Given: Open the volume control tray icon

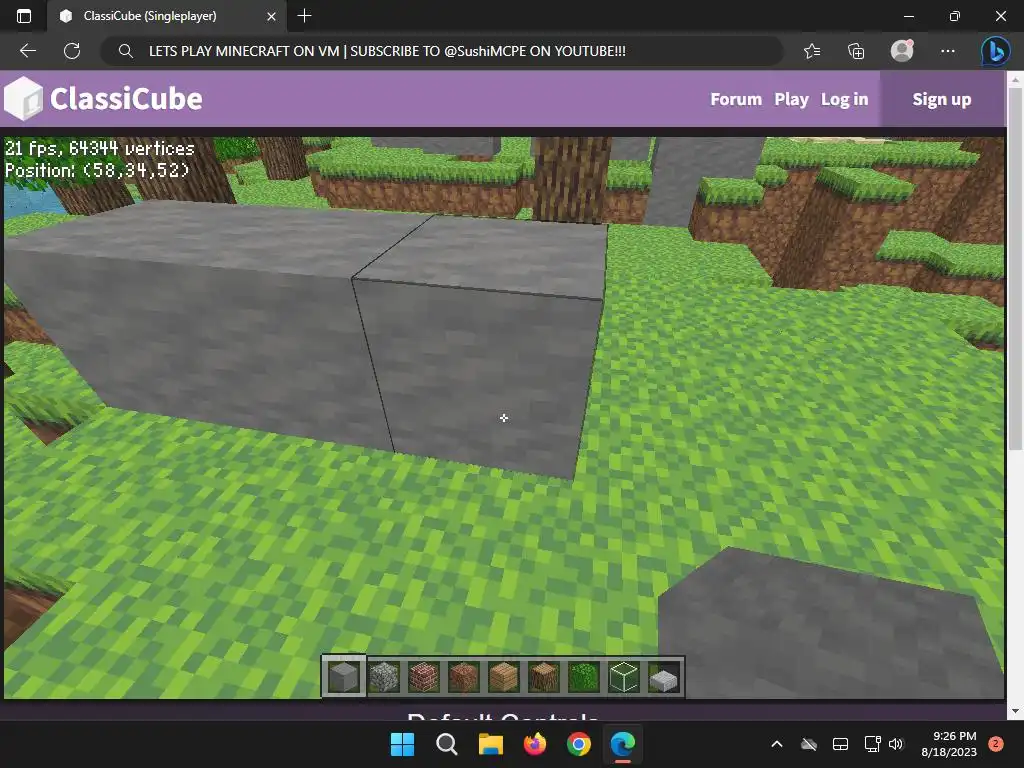Looking at the screenshot, I should [895, 744].
